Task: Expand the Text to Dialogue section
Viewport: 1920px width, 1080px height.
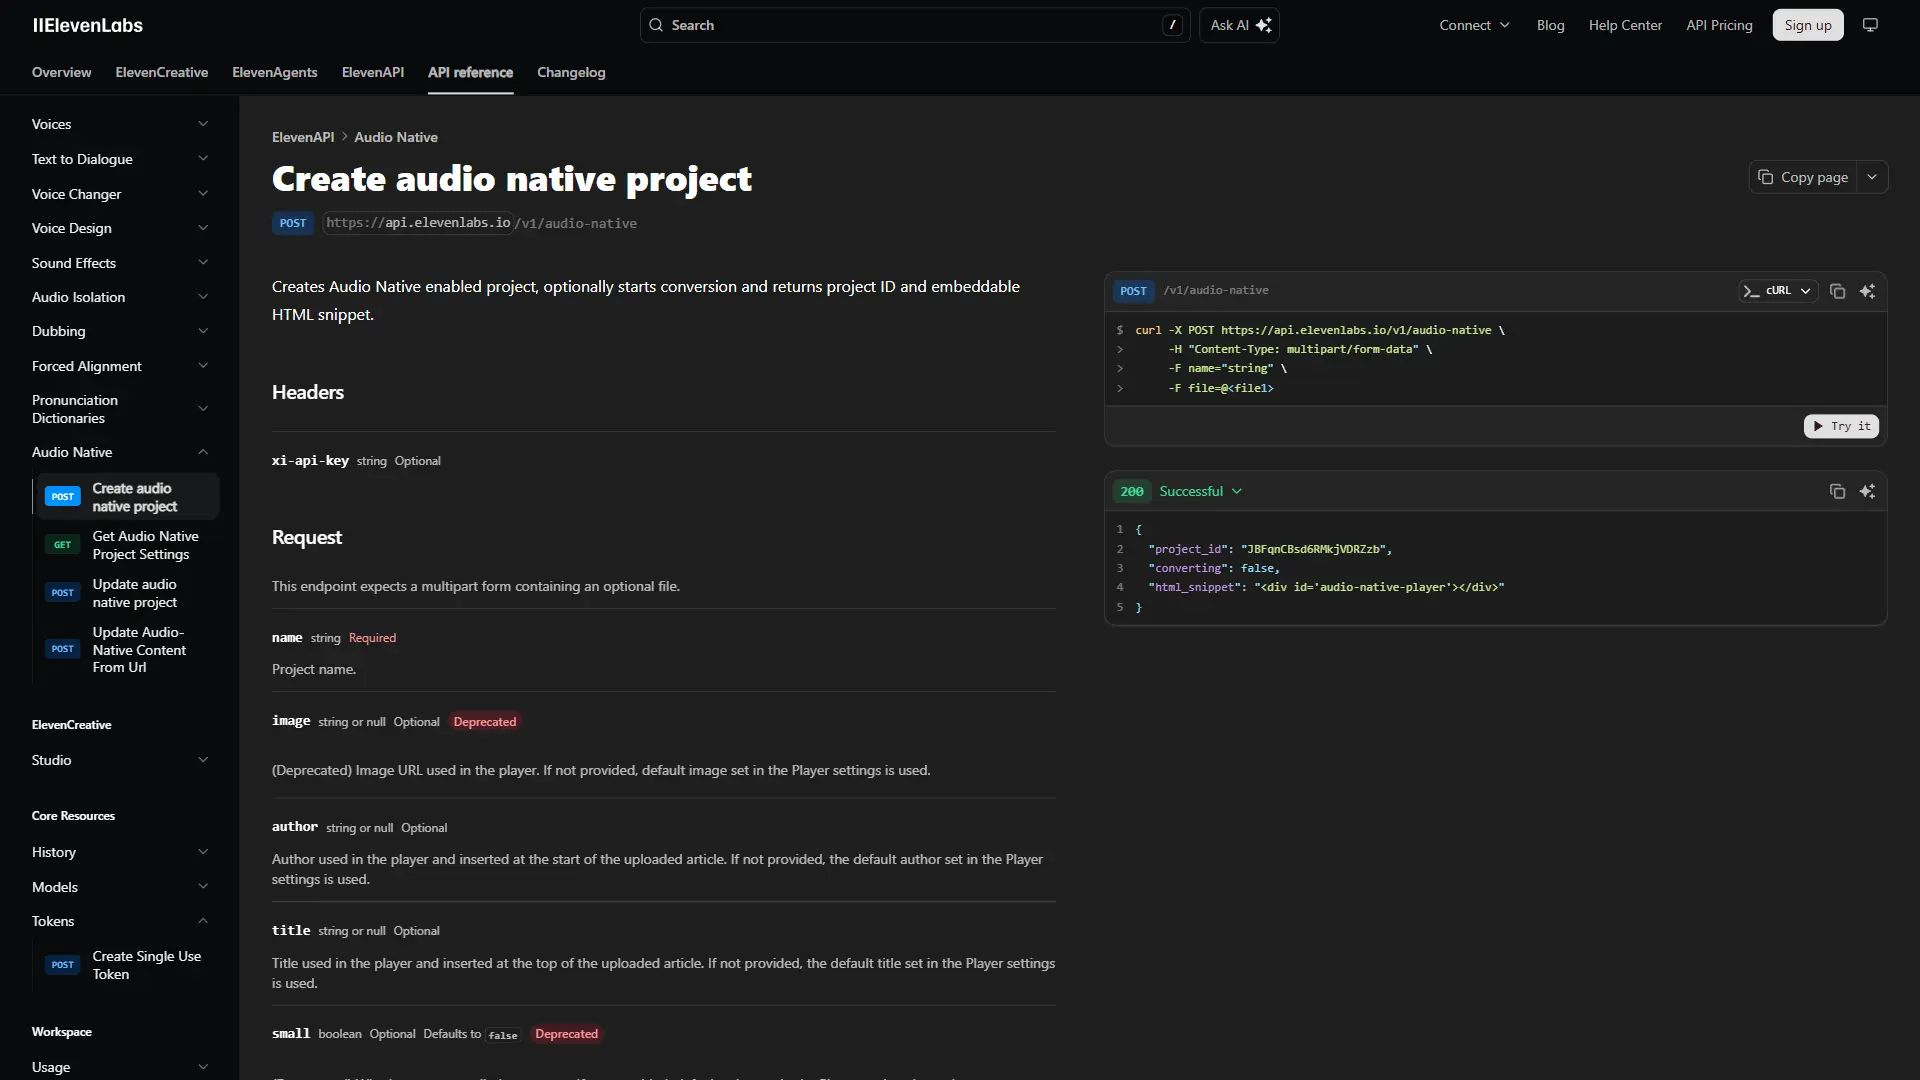Action: point(120,159)
